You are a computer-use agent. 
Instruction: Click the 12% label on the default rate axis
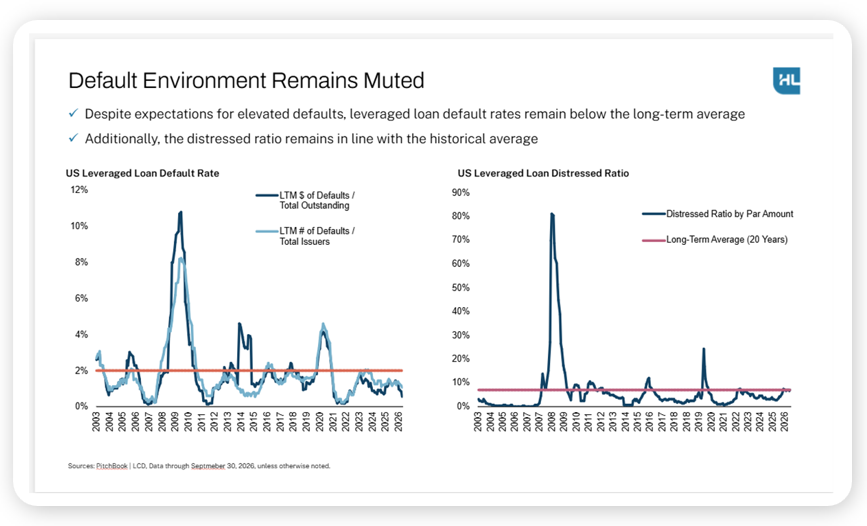(79, 190)
